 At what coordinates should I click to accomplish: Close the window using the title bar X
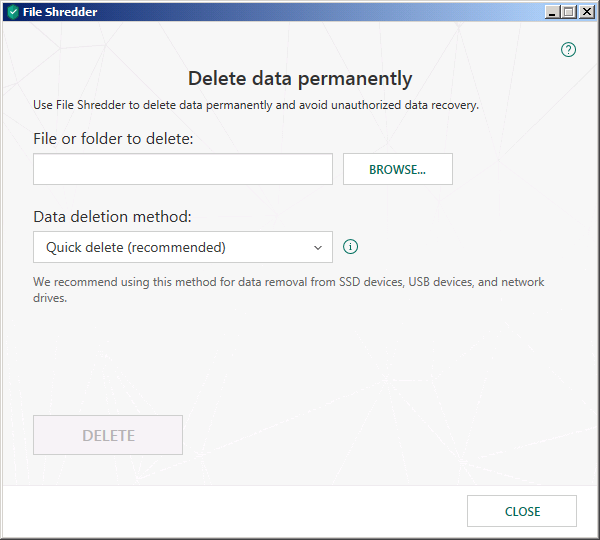coord(586,12)
